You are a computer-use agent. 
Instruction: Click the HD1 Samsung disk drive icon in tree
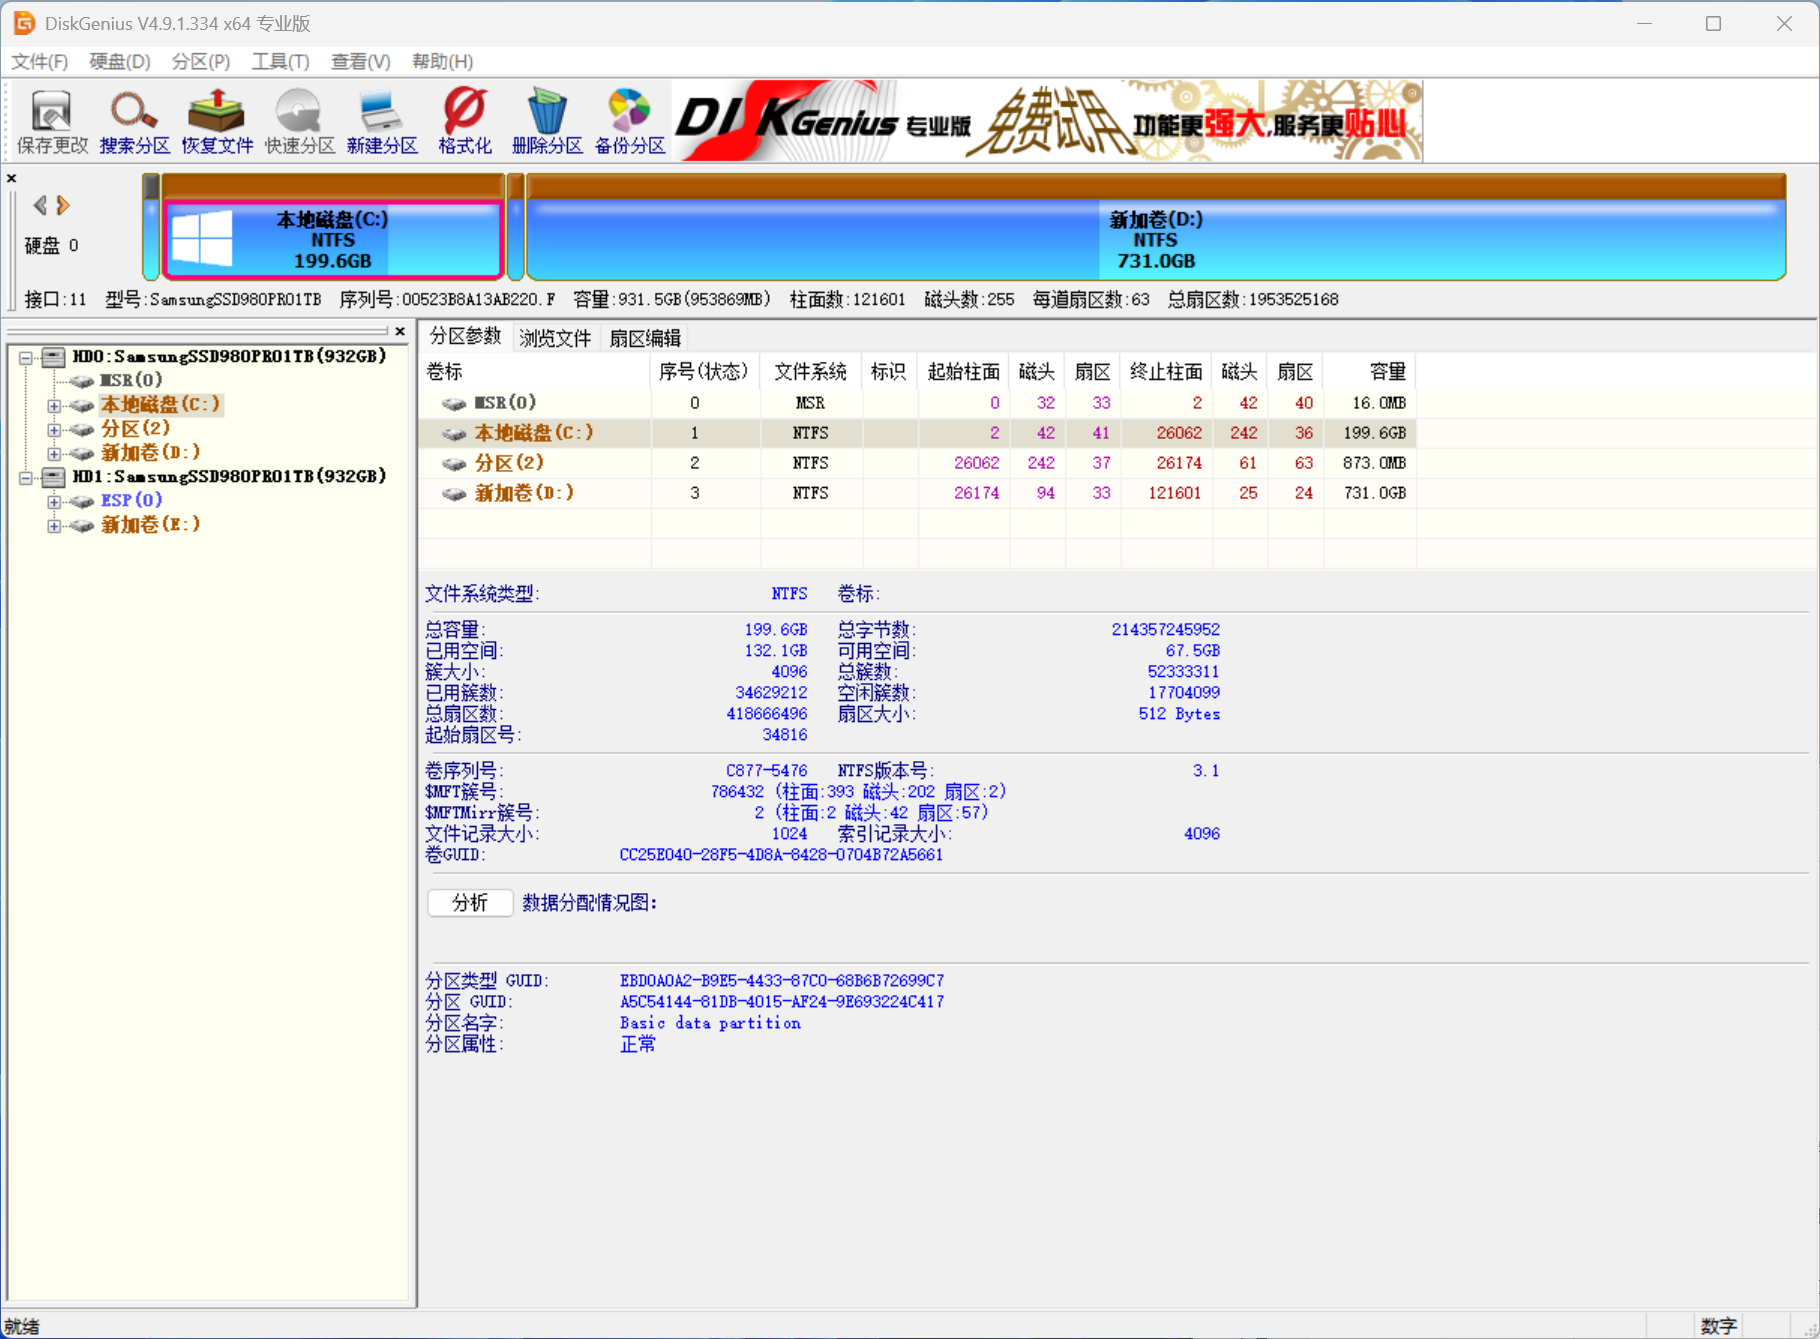(54, 477)
